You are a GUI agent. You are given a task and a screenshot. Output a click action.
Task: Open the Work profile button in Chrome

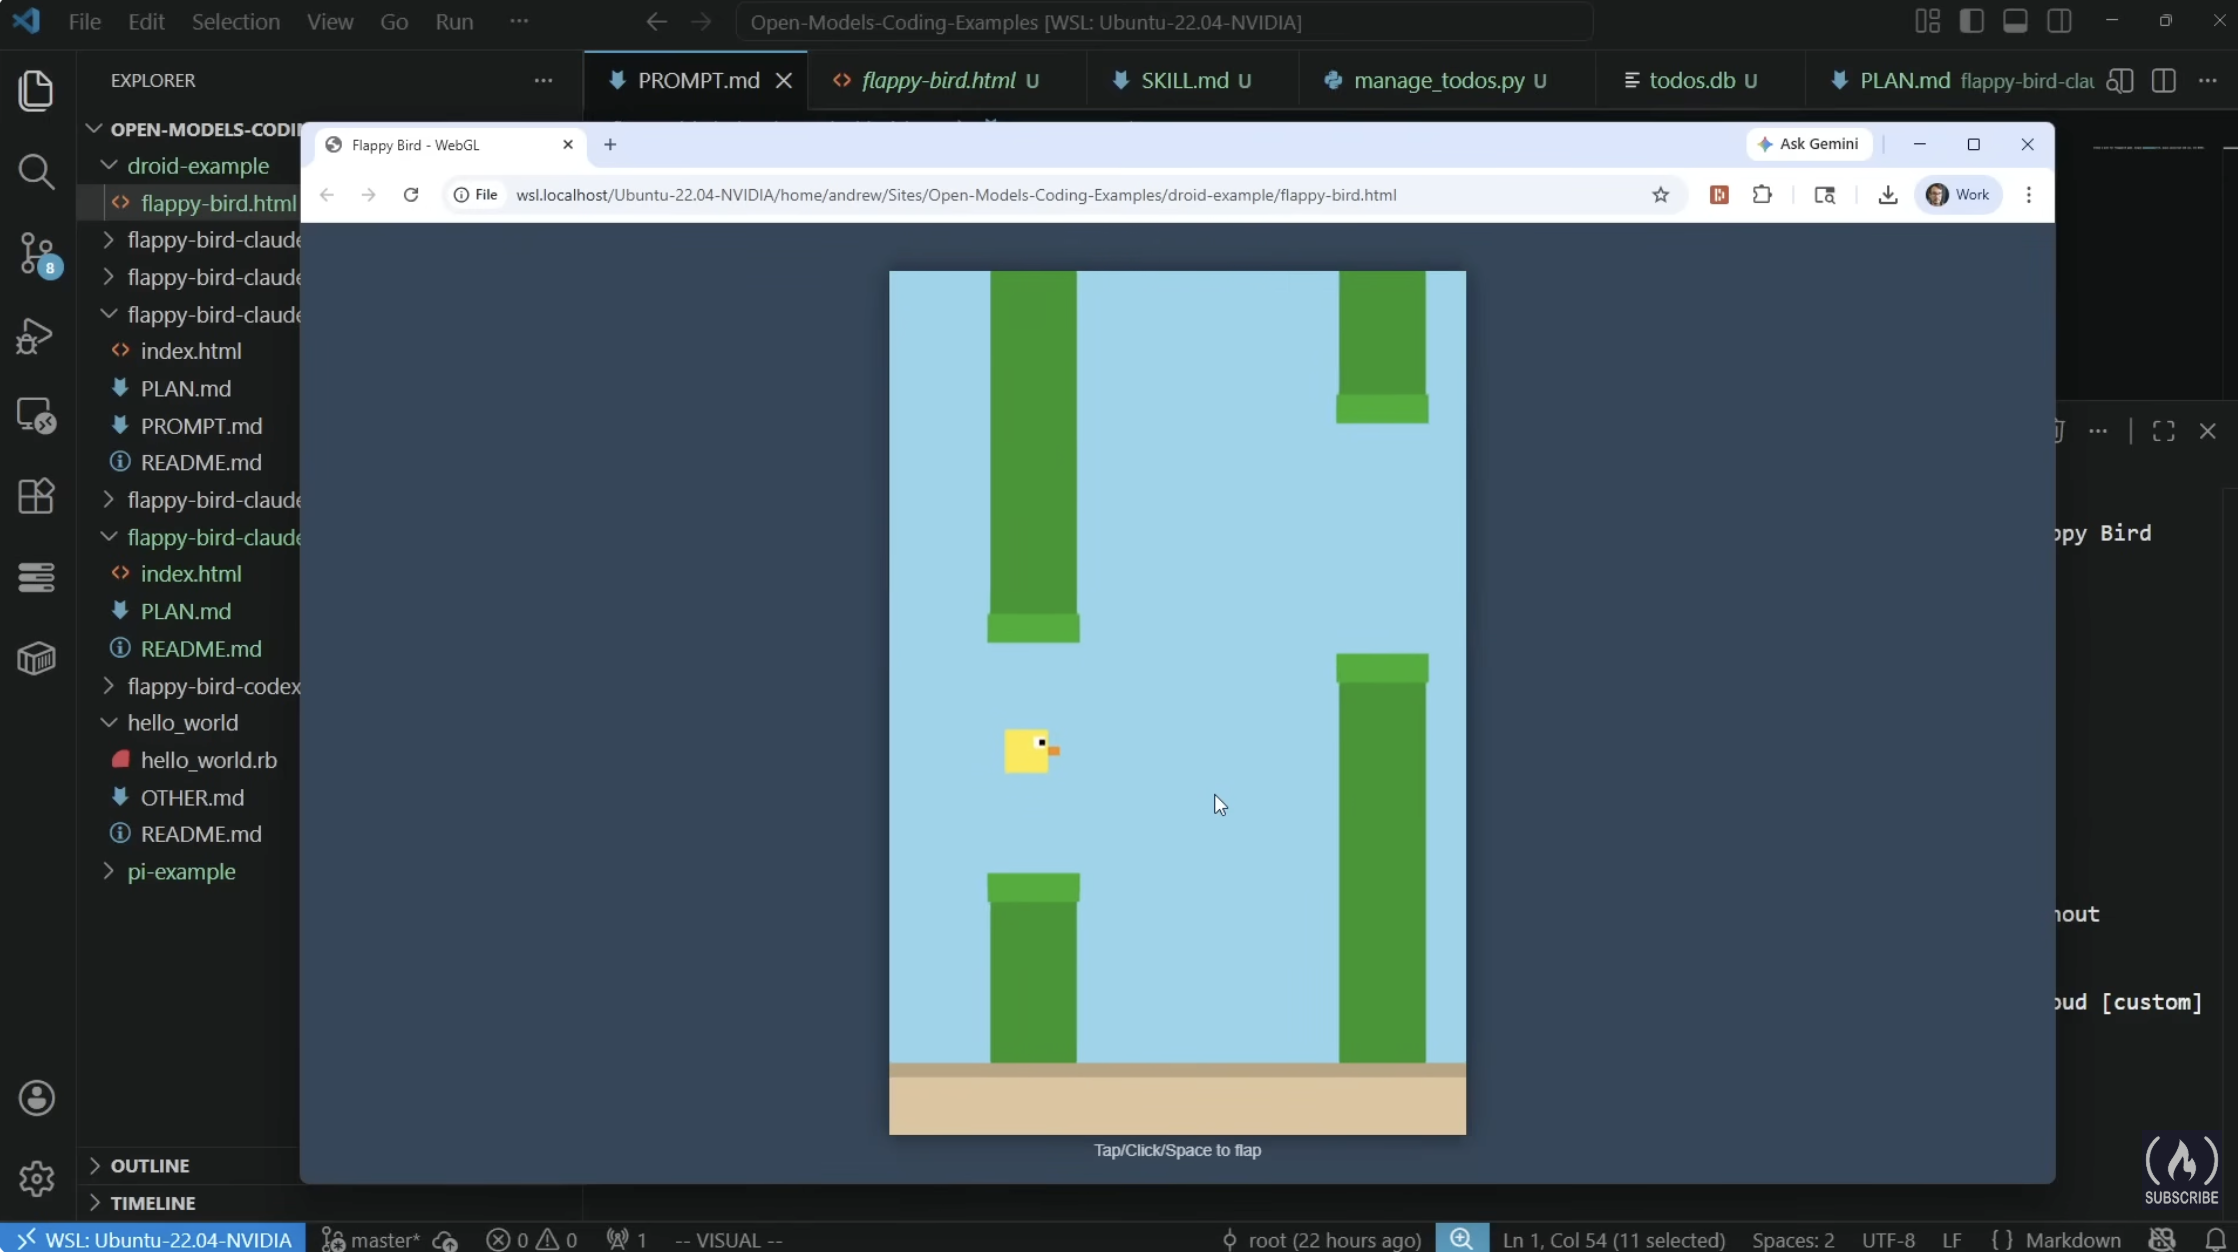coord(1958,195)
